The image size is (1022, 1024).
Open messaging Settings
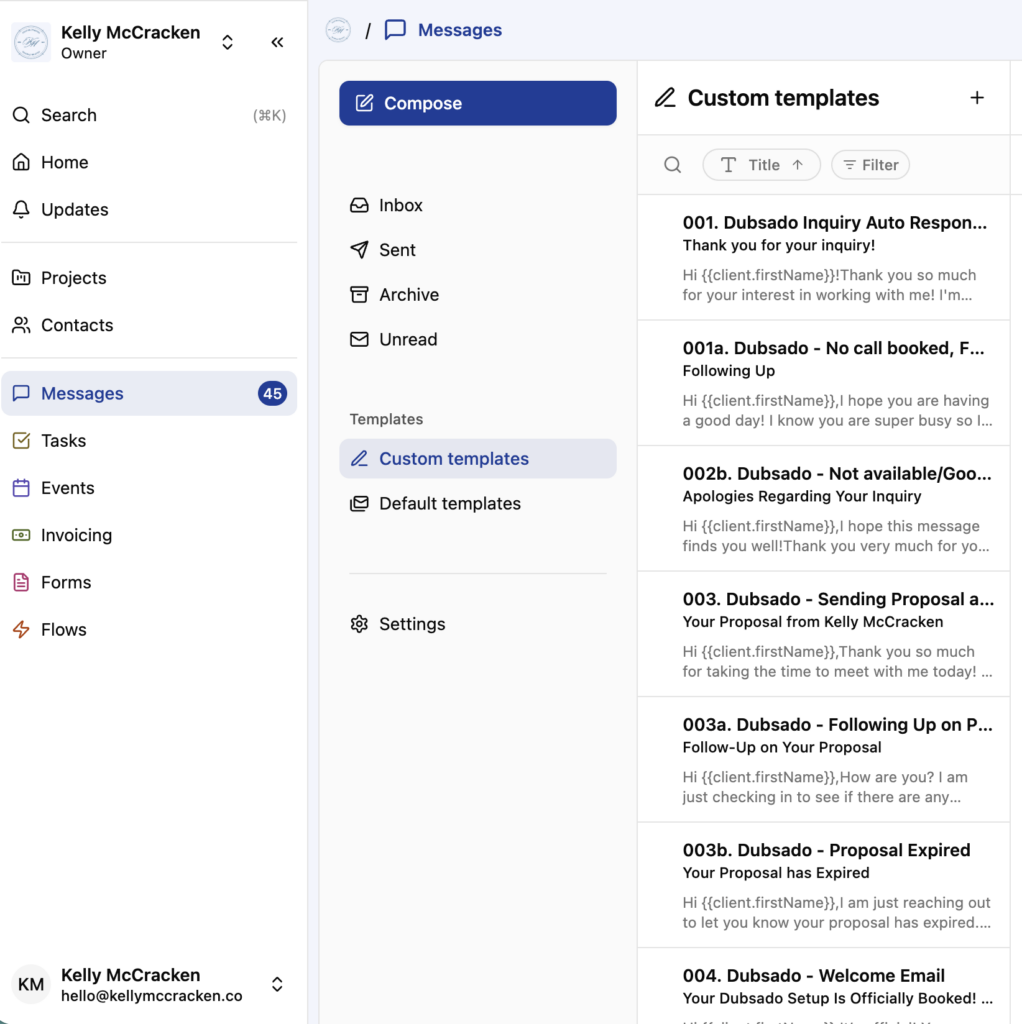pos(413,623)
